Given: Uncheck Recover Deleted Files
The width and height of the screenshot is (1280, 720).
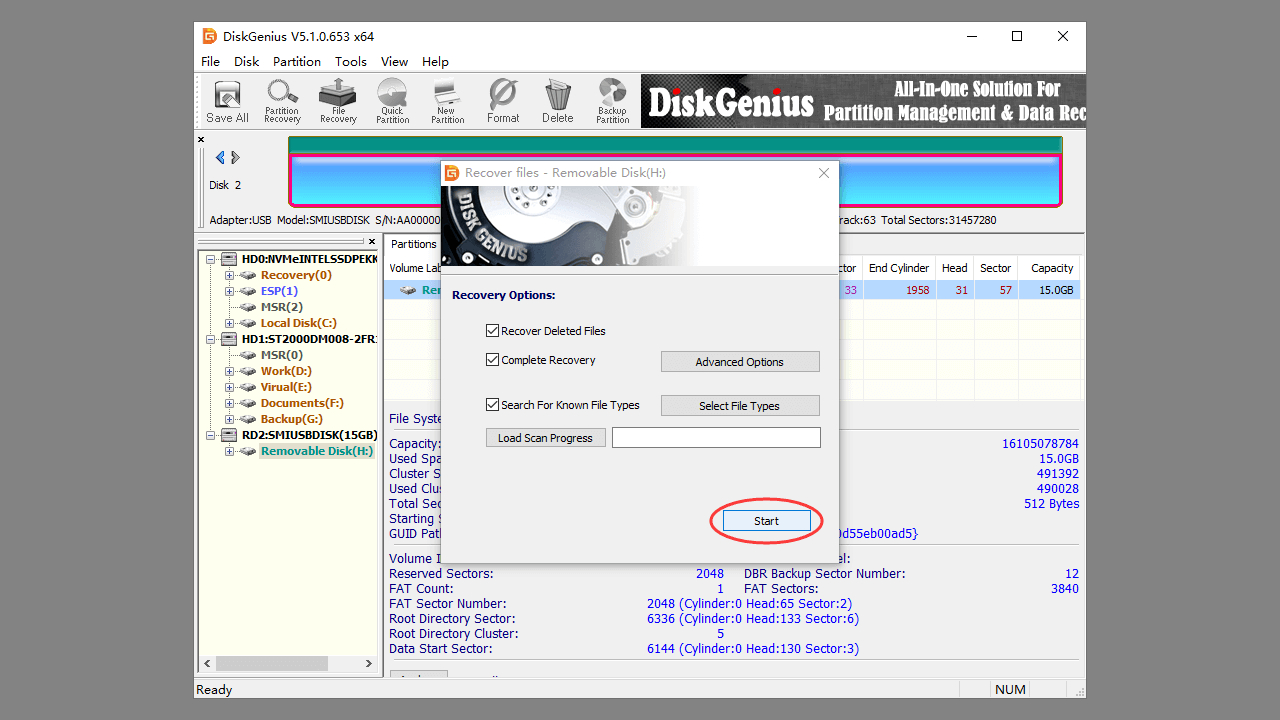Looking at the screenshot, I should [x=492, y=331].
